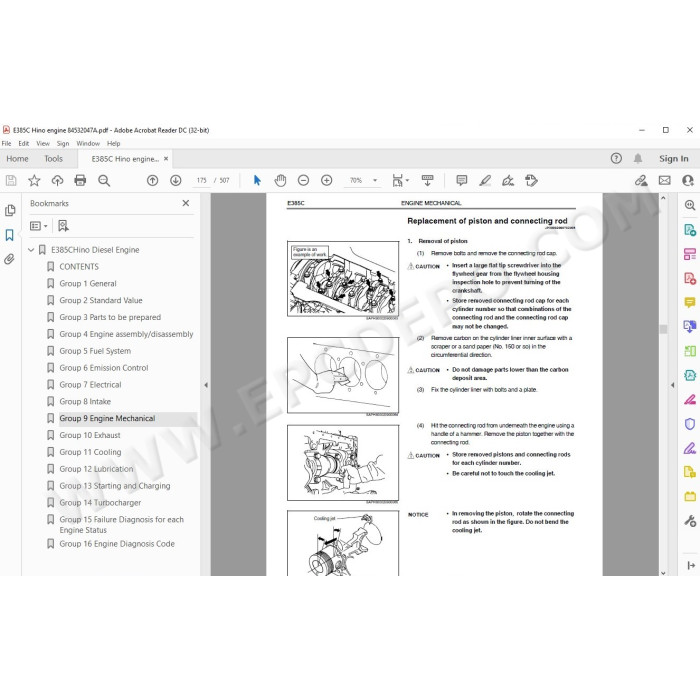
Task: Click the vertical scrollbar thumb
Action: [x=663, y=329]
